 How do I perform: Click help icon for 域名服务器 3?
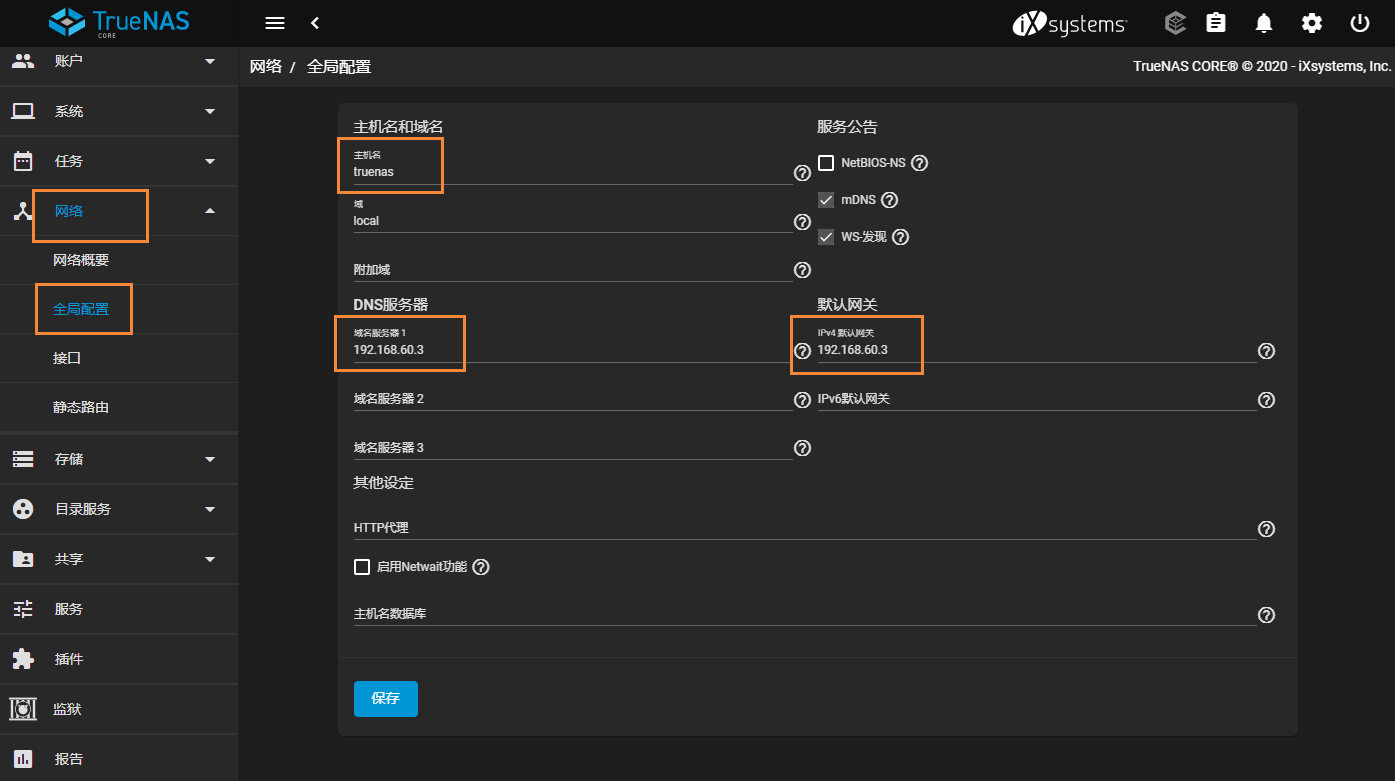tap(802, 448)
